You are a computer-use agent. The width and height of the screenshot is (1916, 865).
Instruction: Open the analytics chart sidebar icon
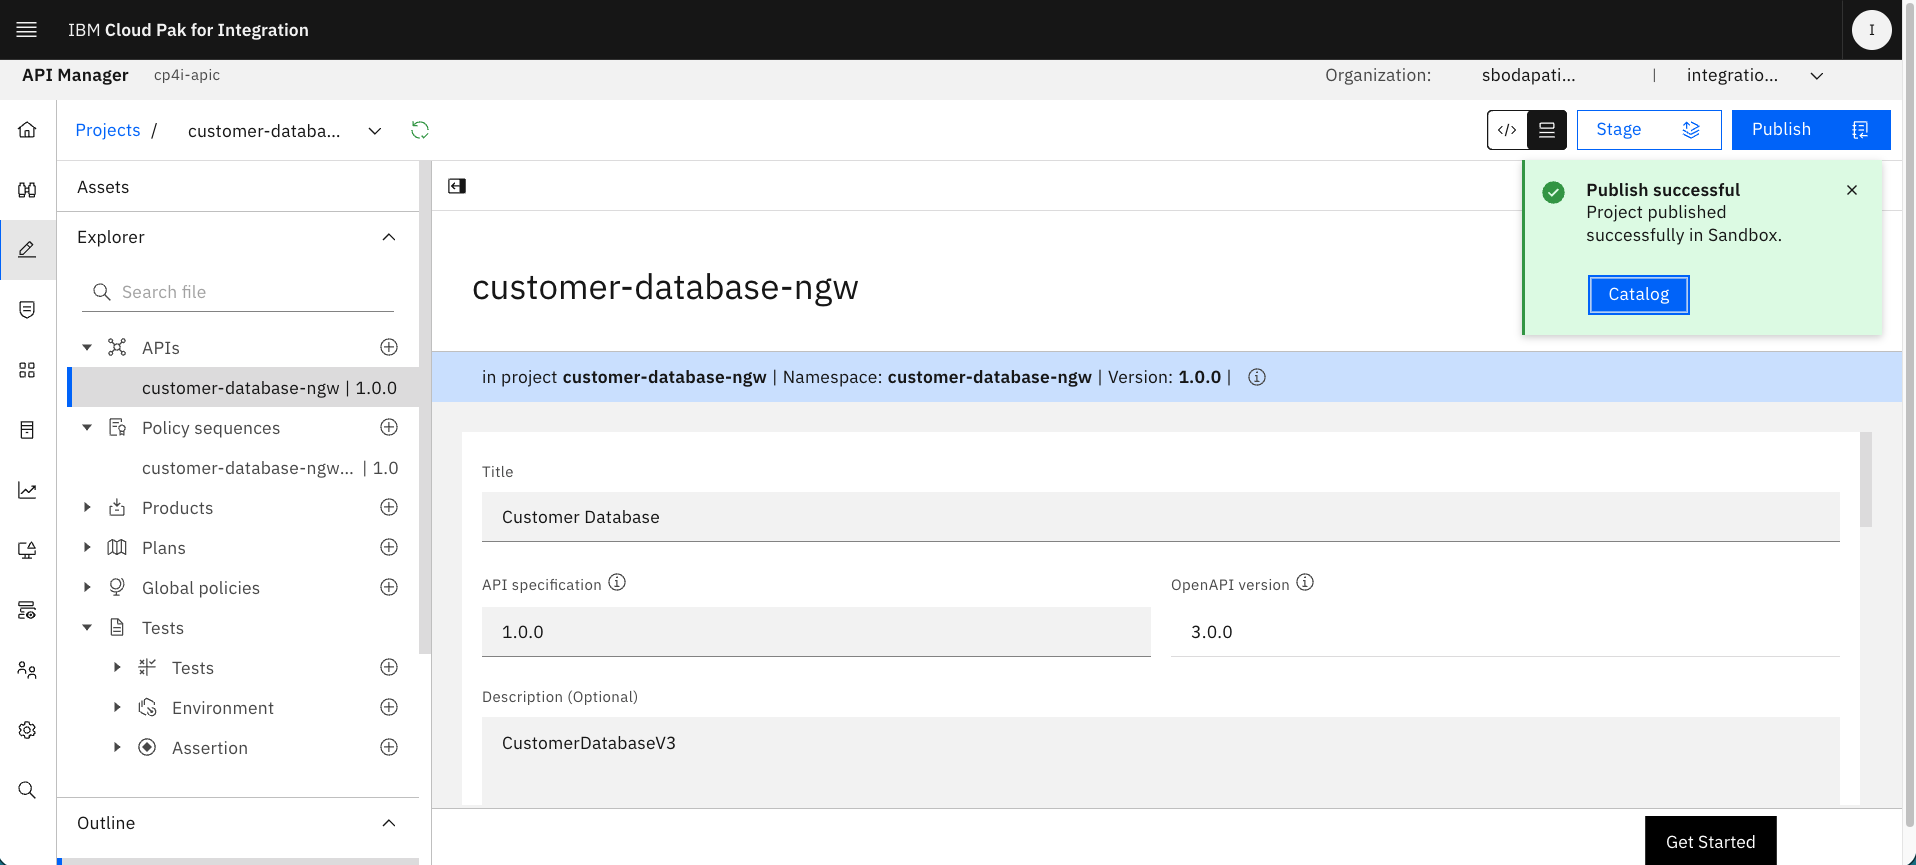click(x=27, y=490)
